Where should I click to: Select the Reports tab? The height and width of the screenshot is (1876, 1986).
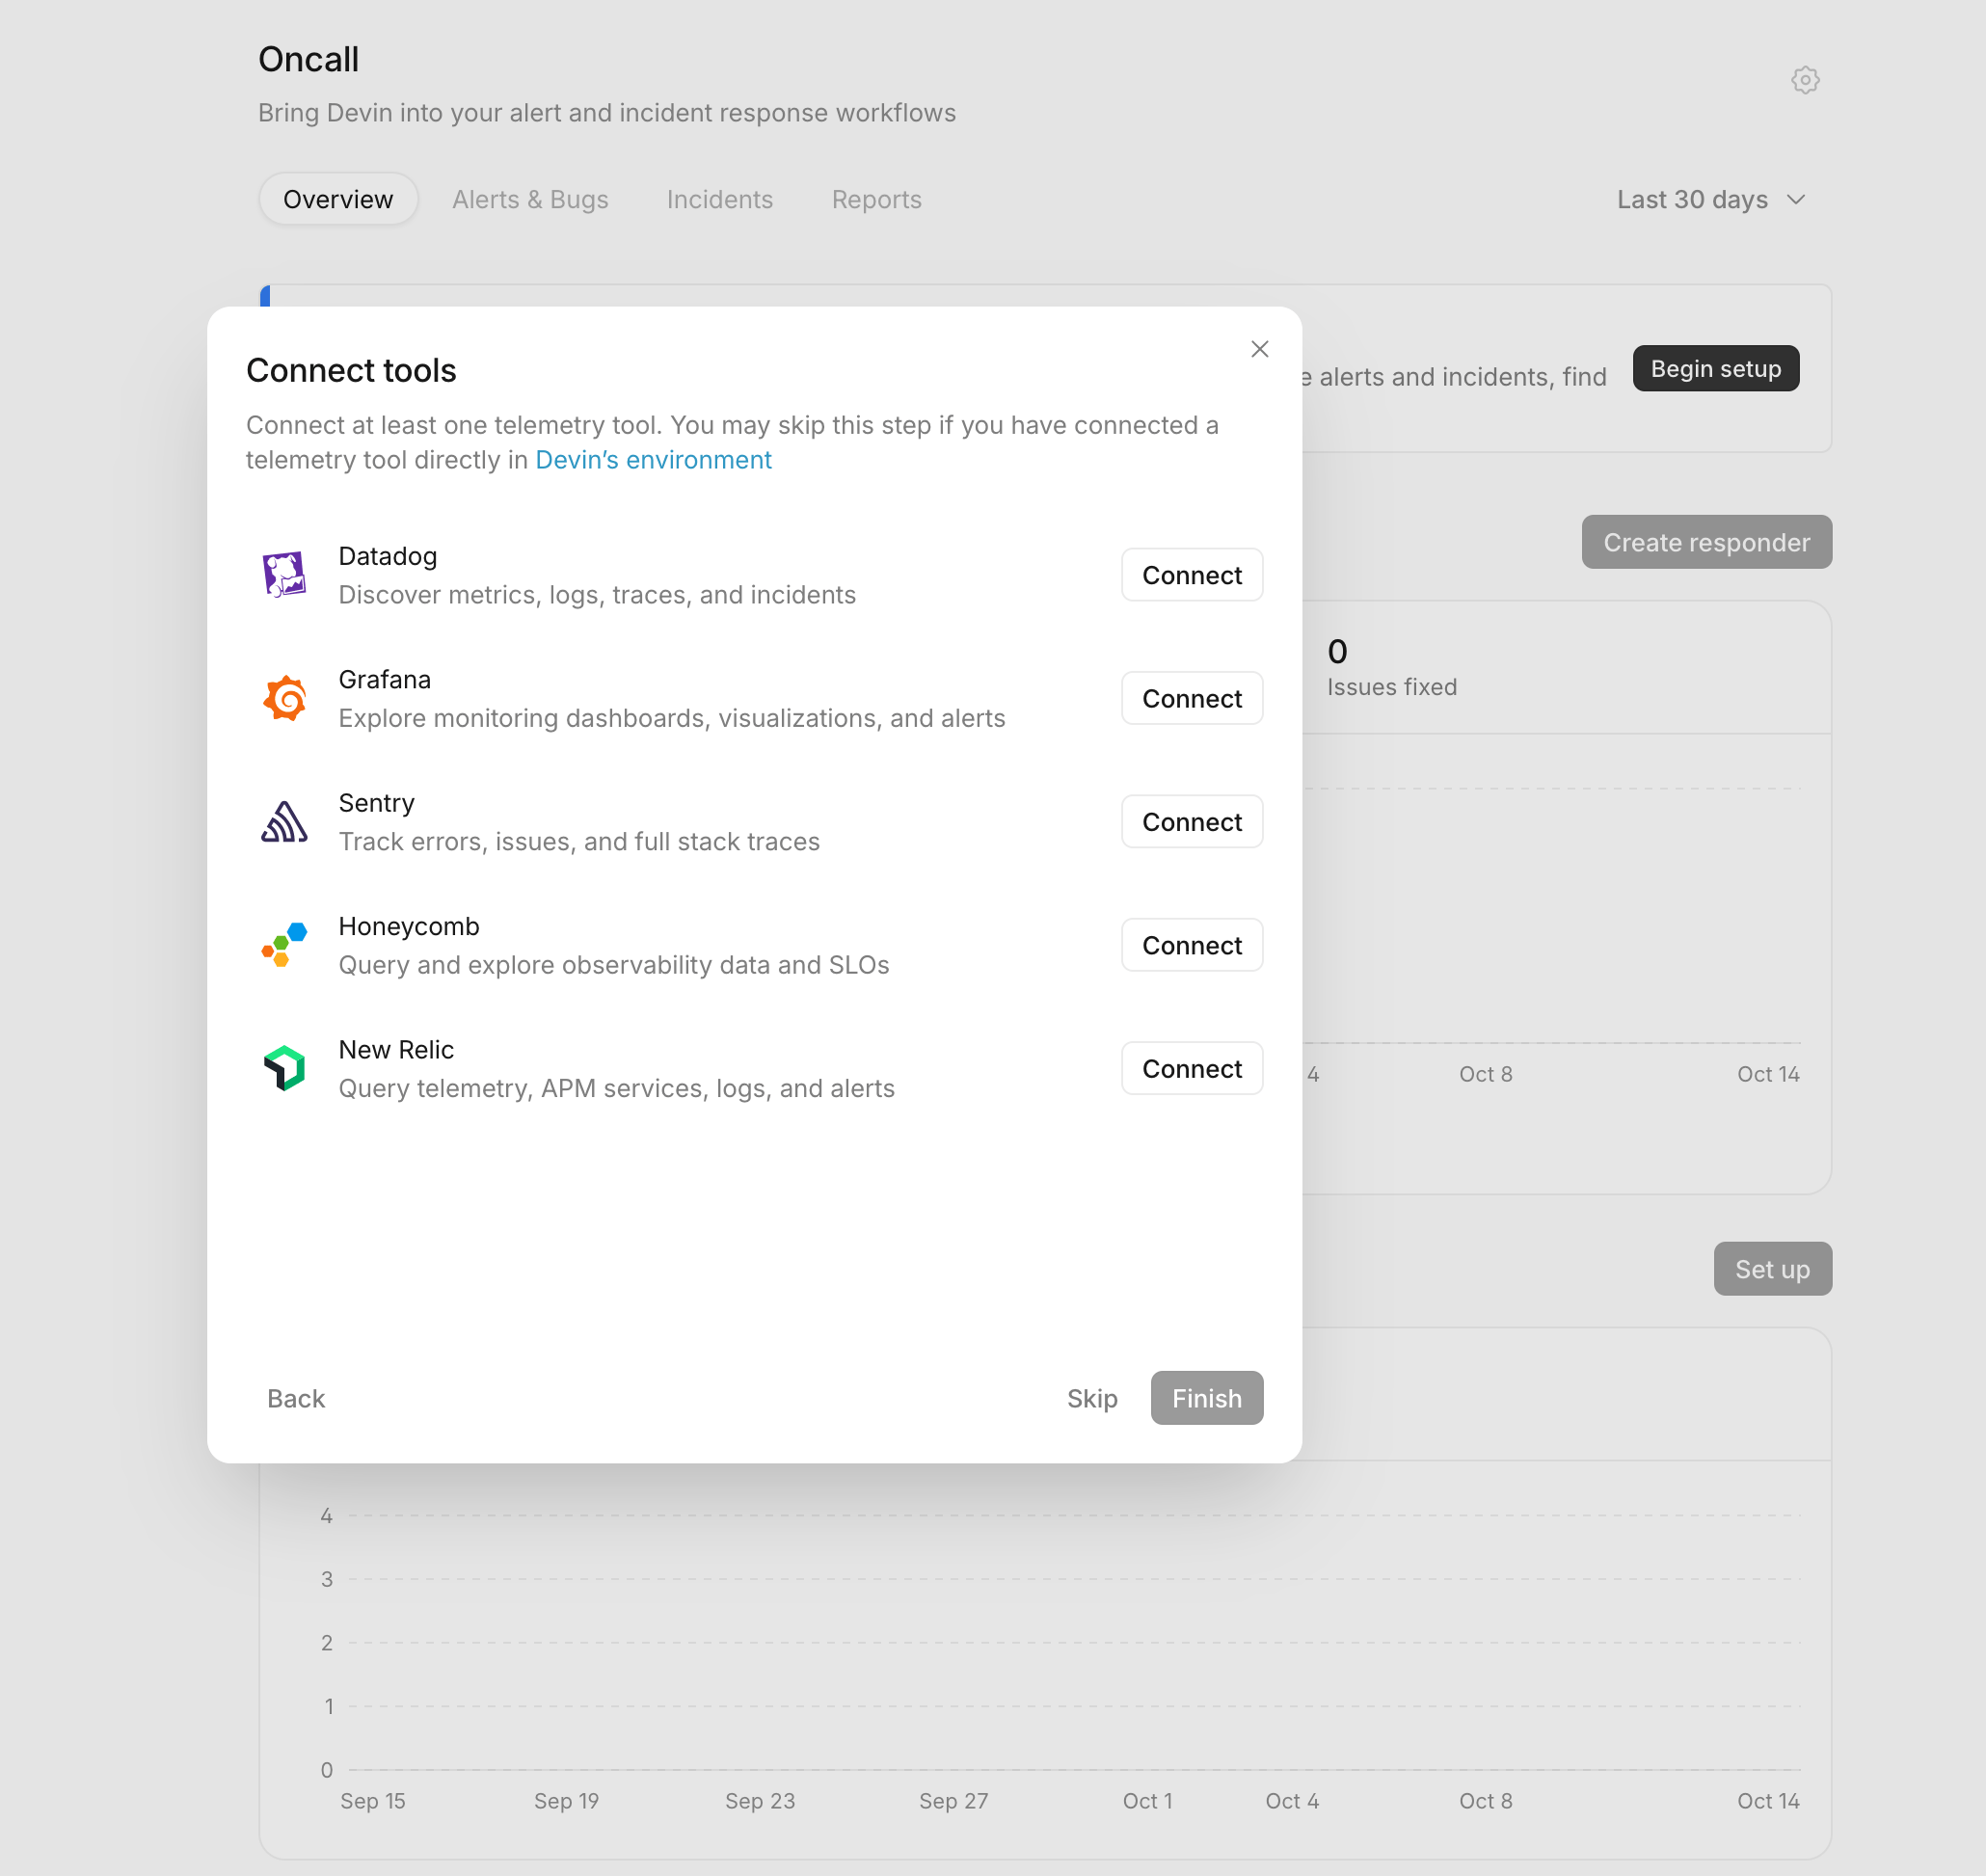click(x=877, y=200)
